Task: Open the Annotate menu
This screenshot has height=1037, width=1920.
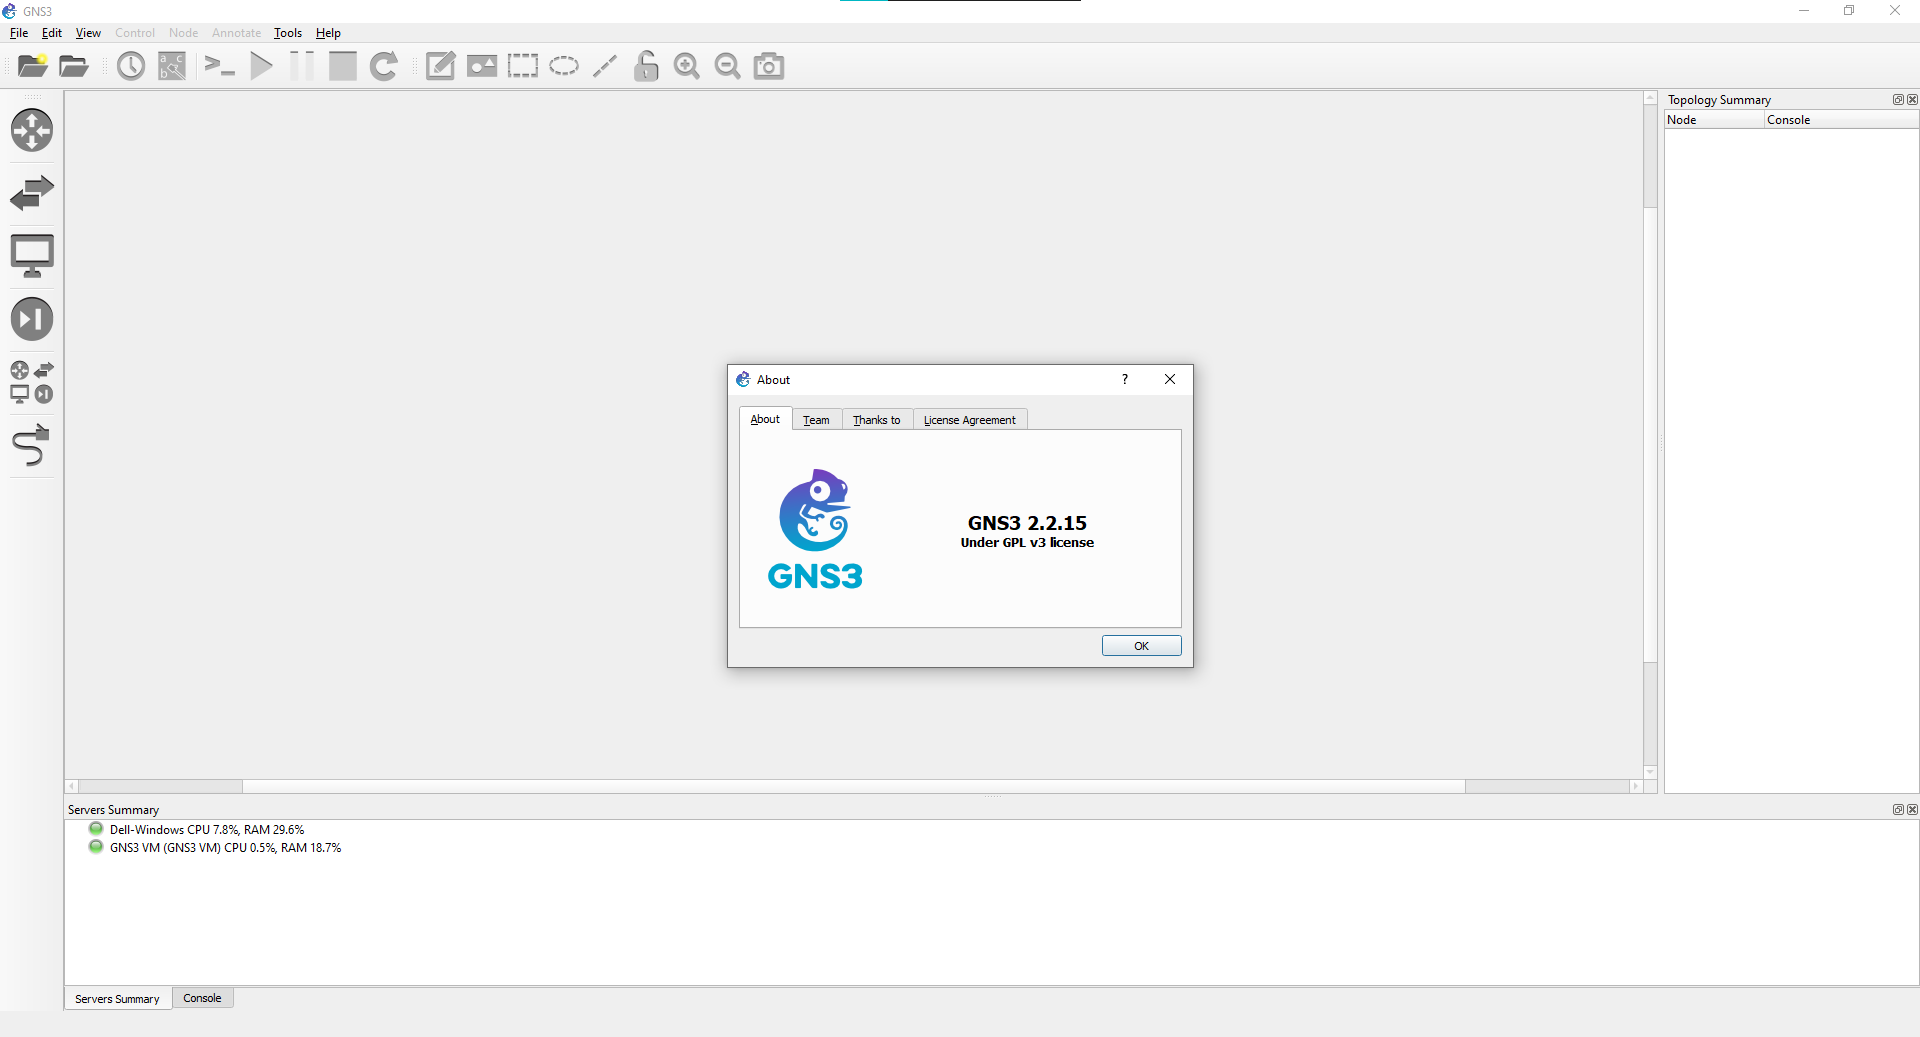Action: coord(236,32)
